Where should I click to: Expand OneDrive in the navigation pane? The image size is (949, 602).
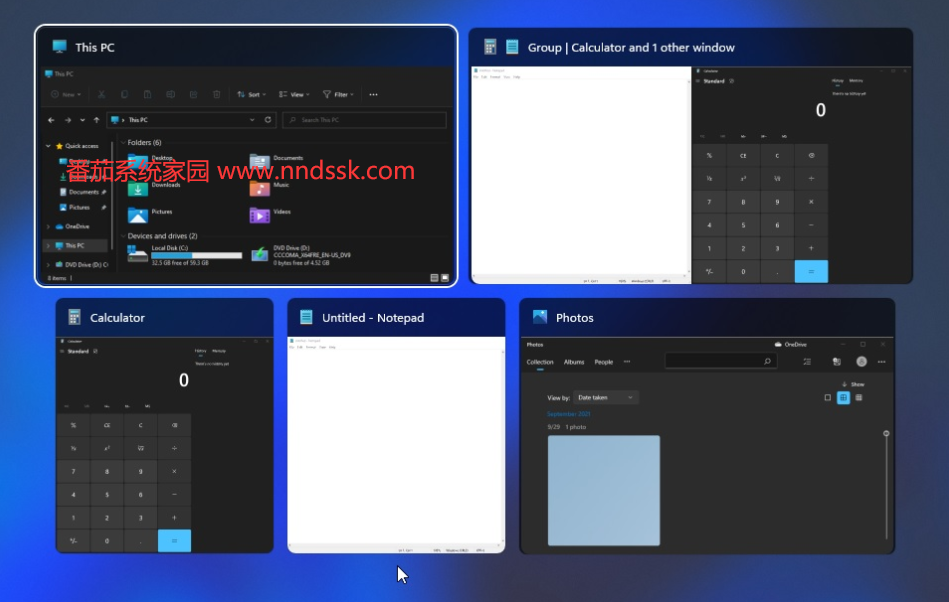[x=48, y=226]
